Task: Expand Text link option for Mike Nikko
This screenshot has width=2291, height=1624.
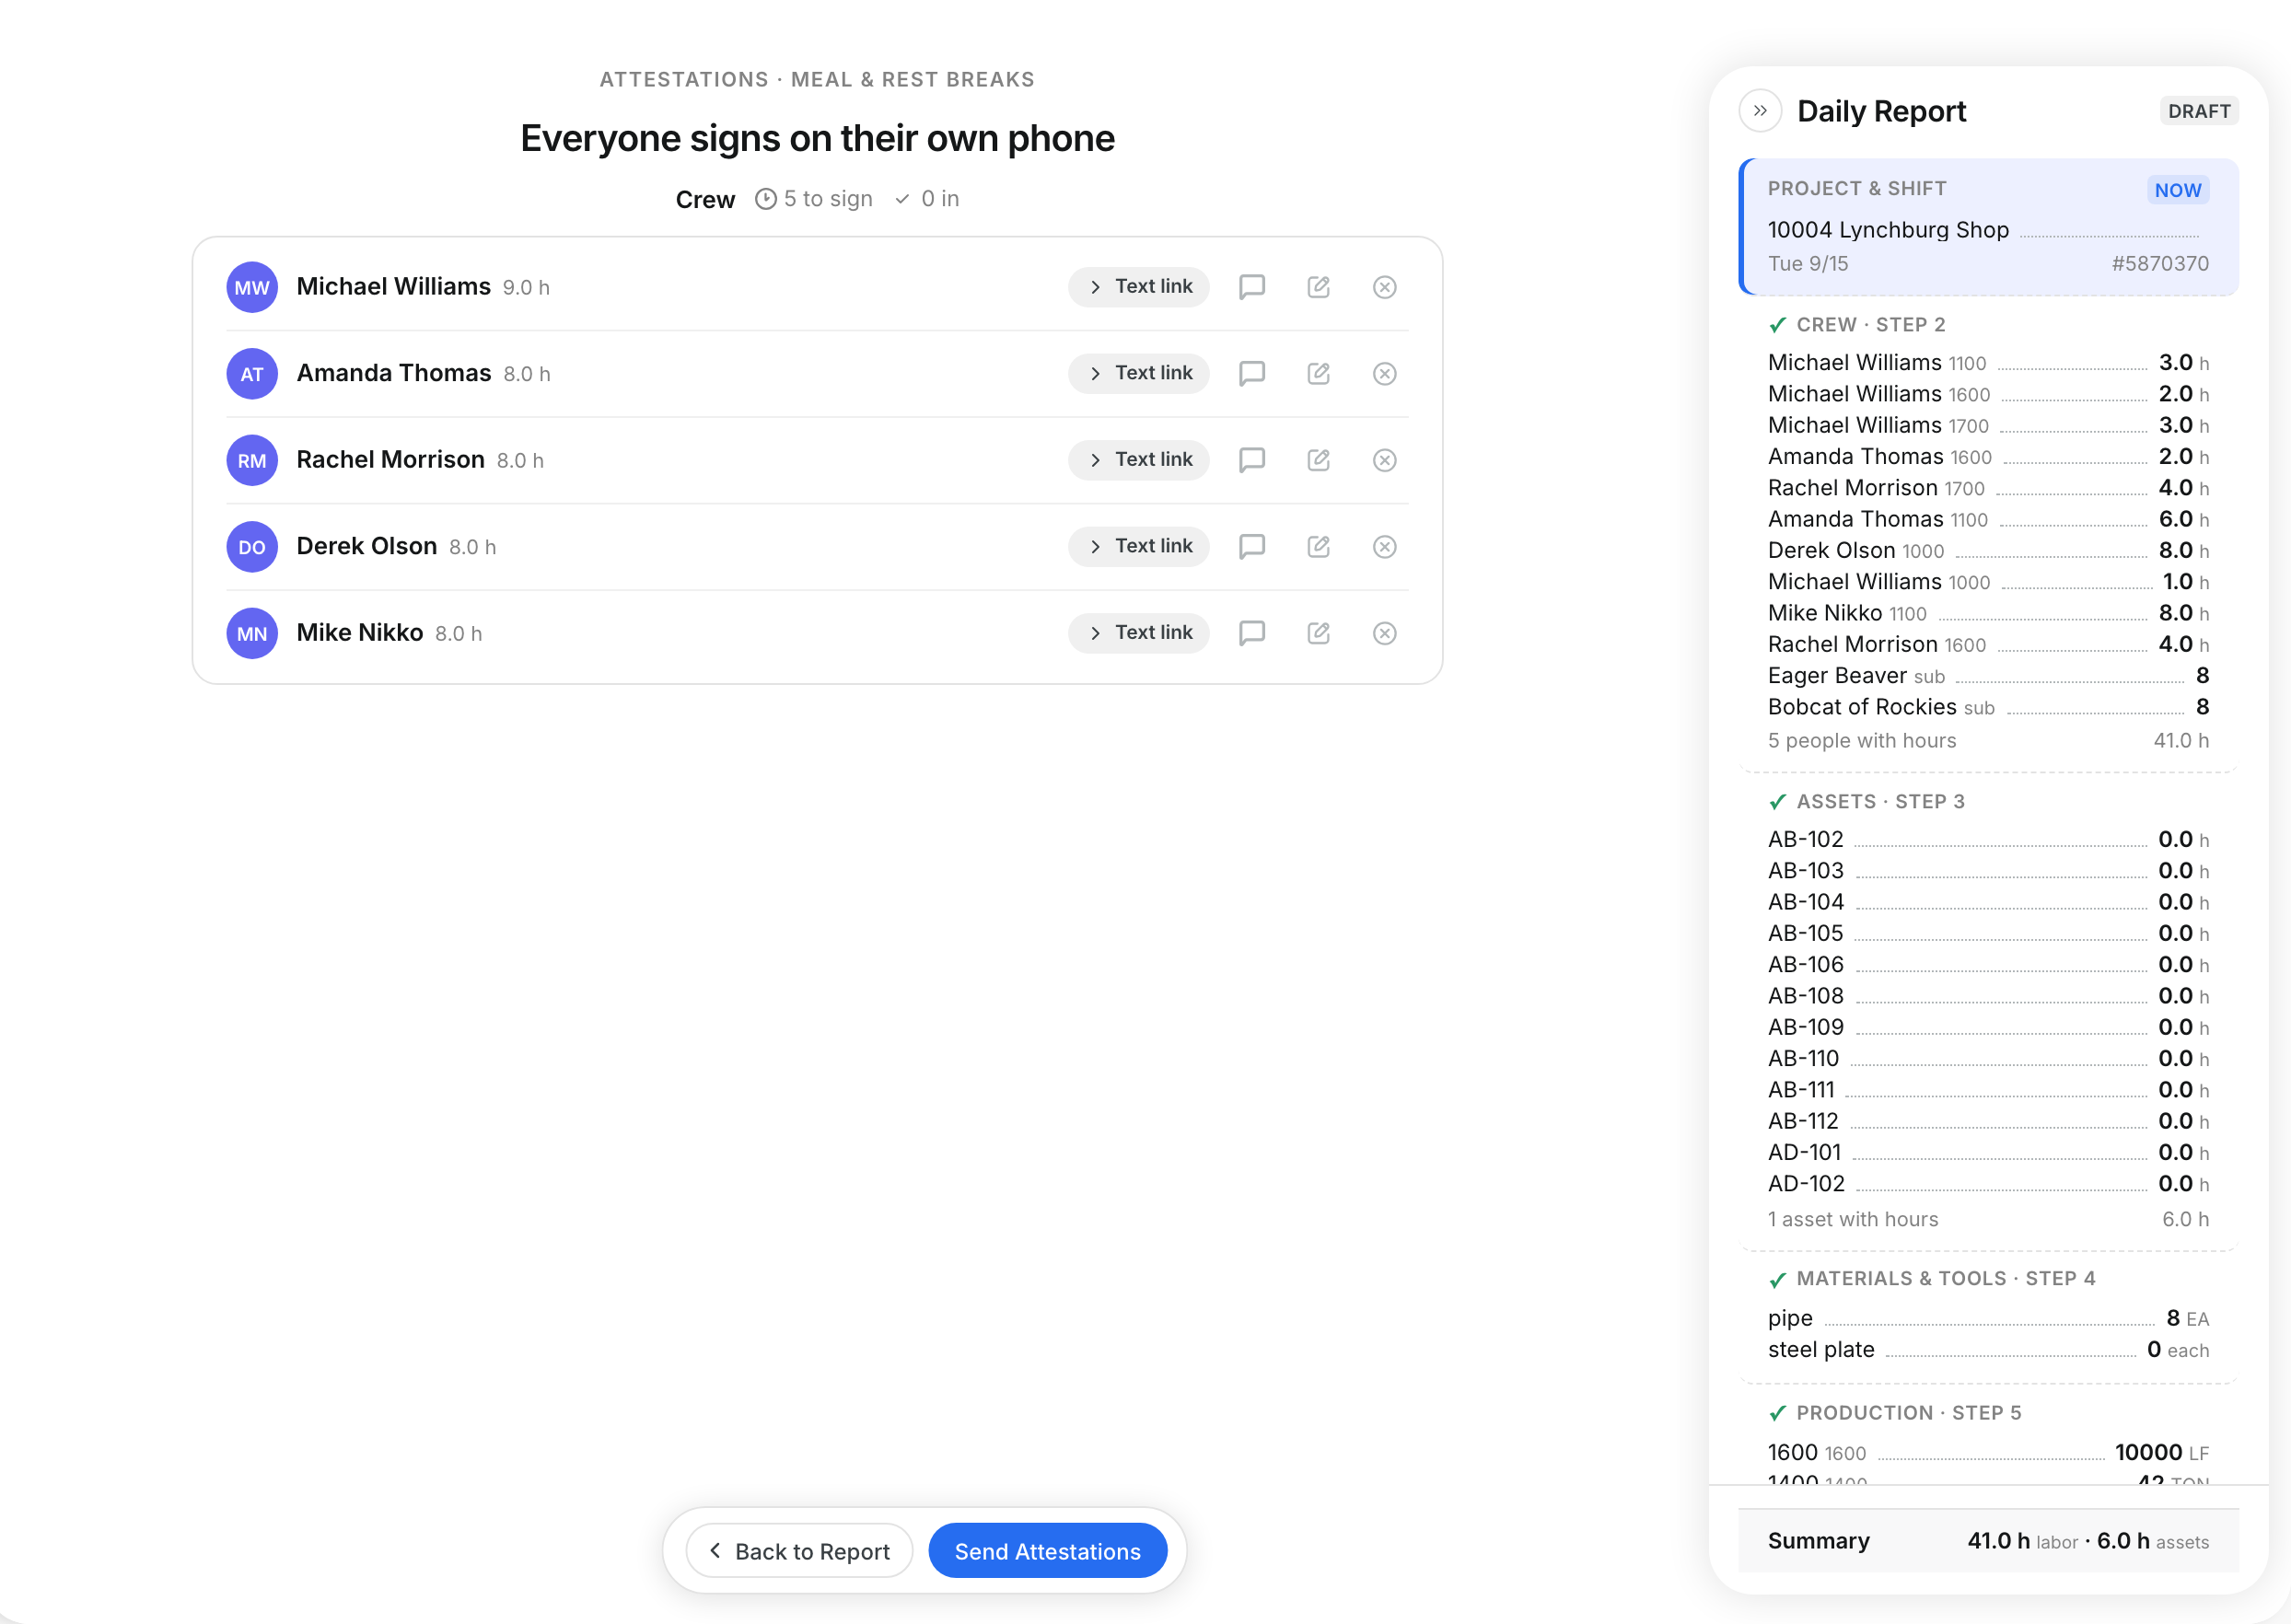Action: pos(1138,633)
